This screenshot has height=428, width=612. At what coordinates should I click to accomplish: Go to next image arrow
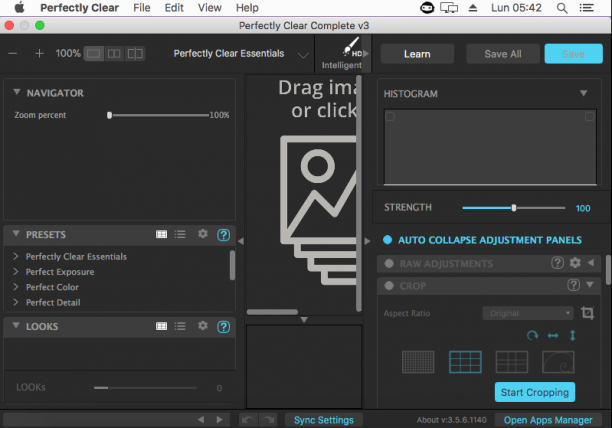(x=219, y=420)
